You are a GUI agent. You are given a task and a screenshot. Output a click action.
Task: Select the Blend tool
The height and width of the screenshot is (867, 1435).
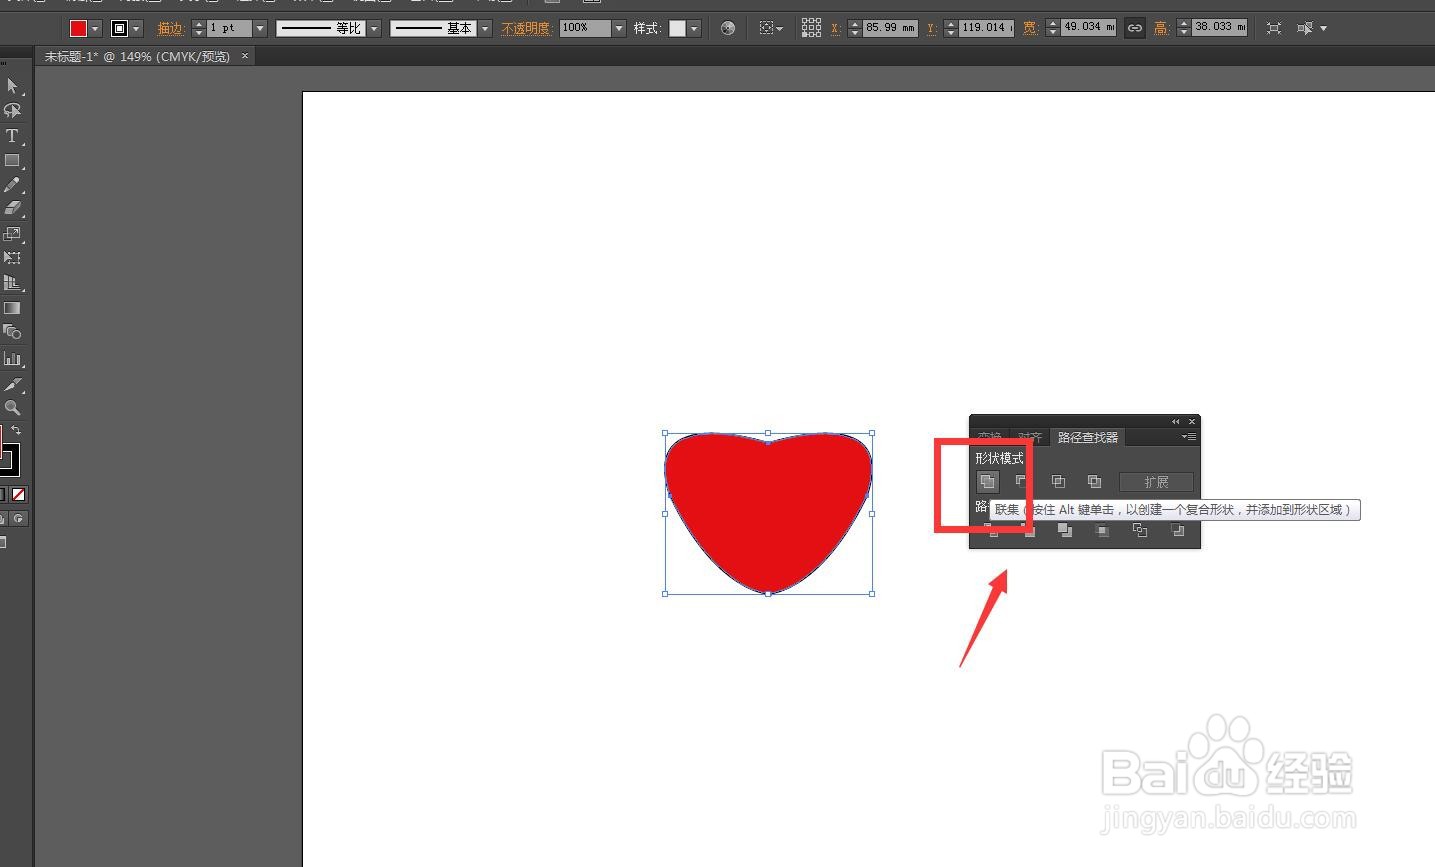click(12, 332)
